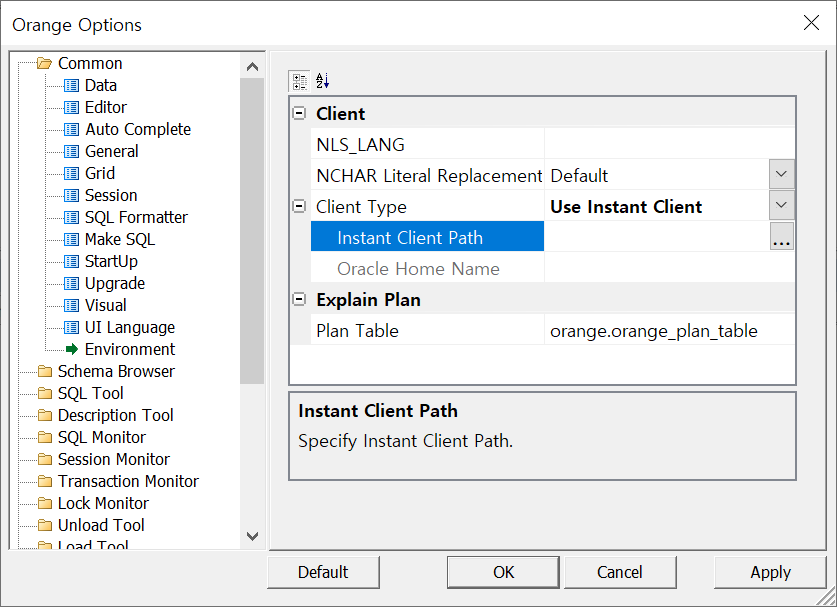The height and width of the screenshot is (607, 837).
Task: Click the Editor page icon
Action: click(x=72, y=107)
